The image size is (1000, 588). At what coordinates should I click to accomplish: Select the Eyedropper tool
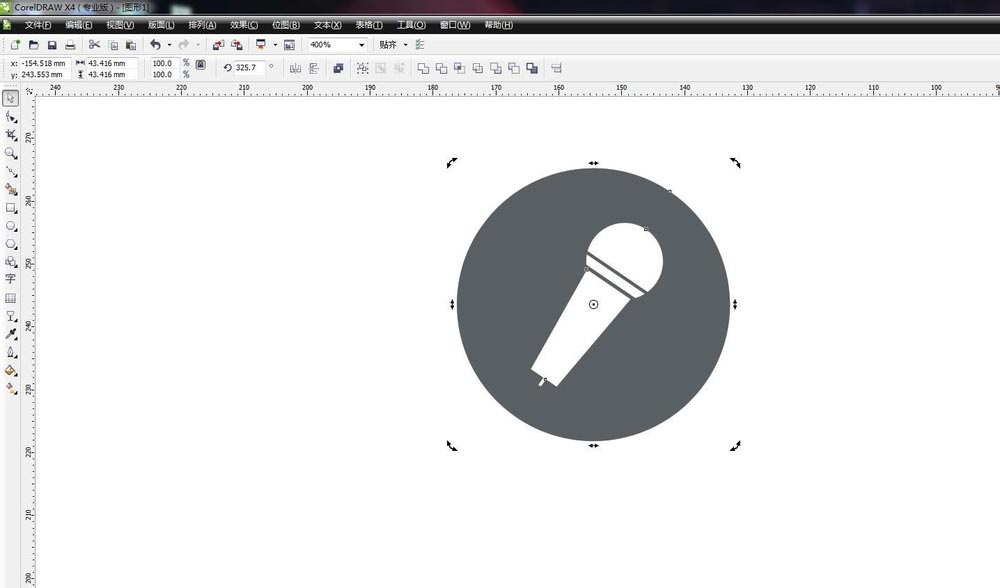pyautogui.click(x=11, y=333)
